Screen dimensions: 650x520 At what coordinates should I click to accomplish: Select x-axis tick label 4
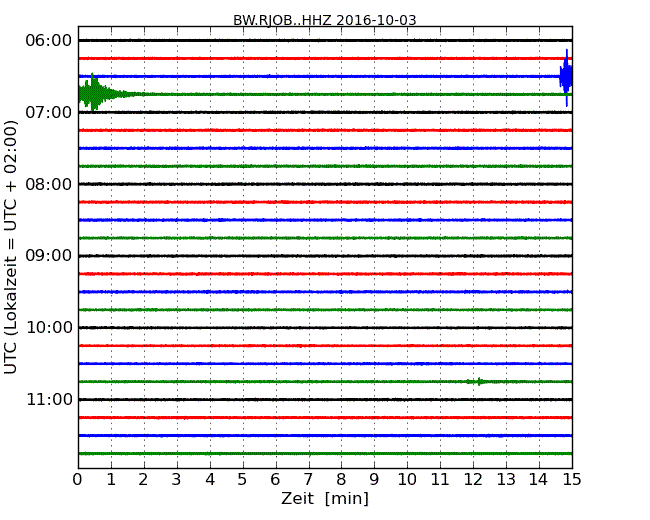coord(210,479)
